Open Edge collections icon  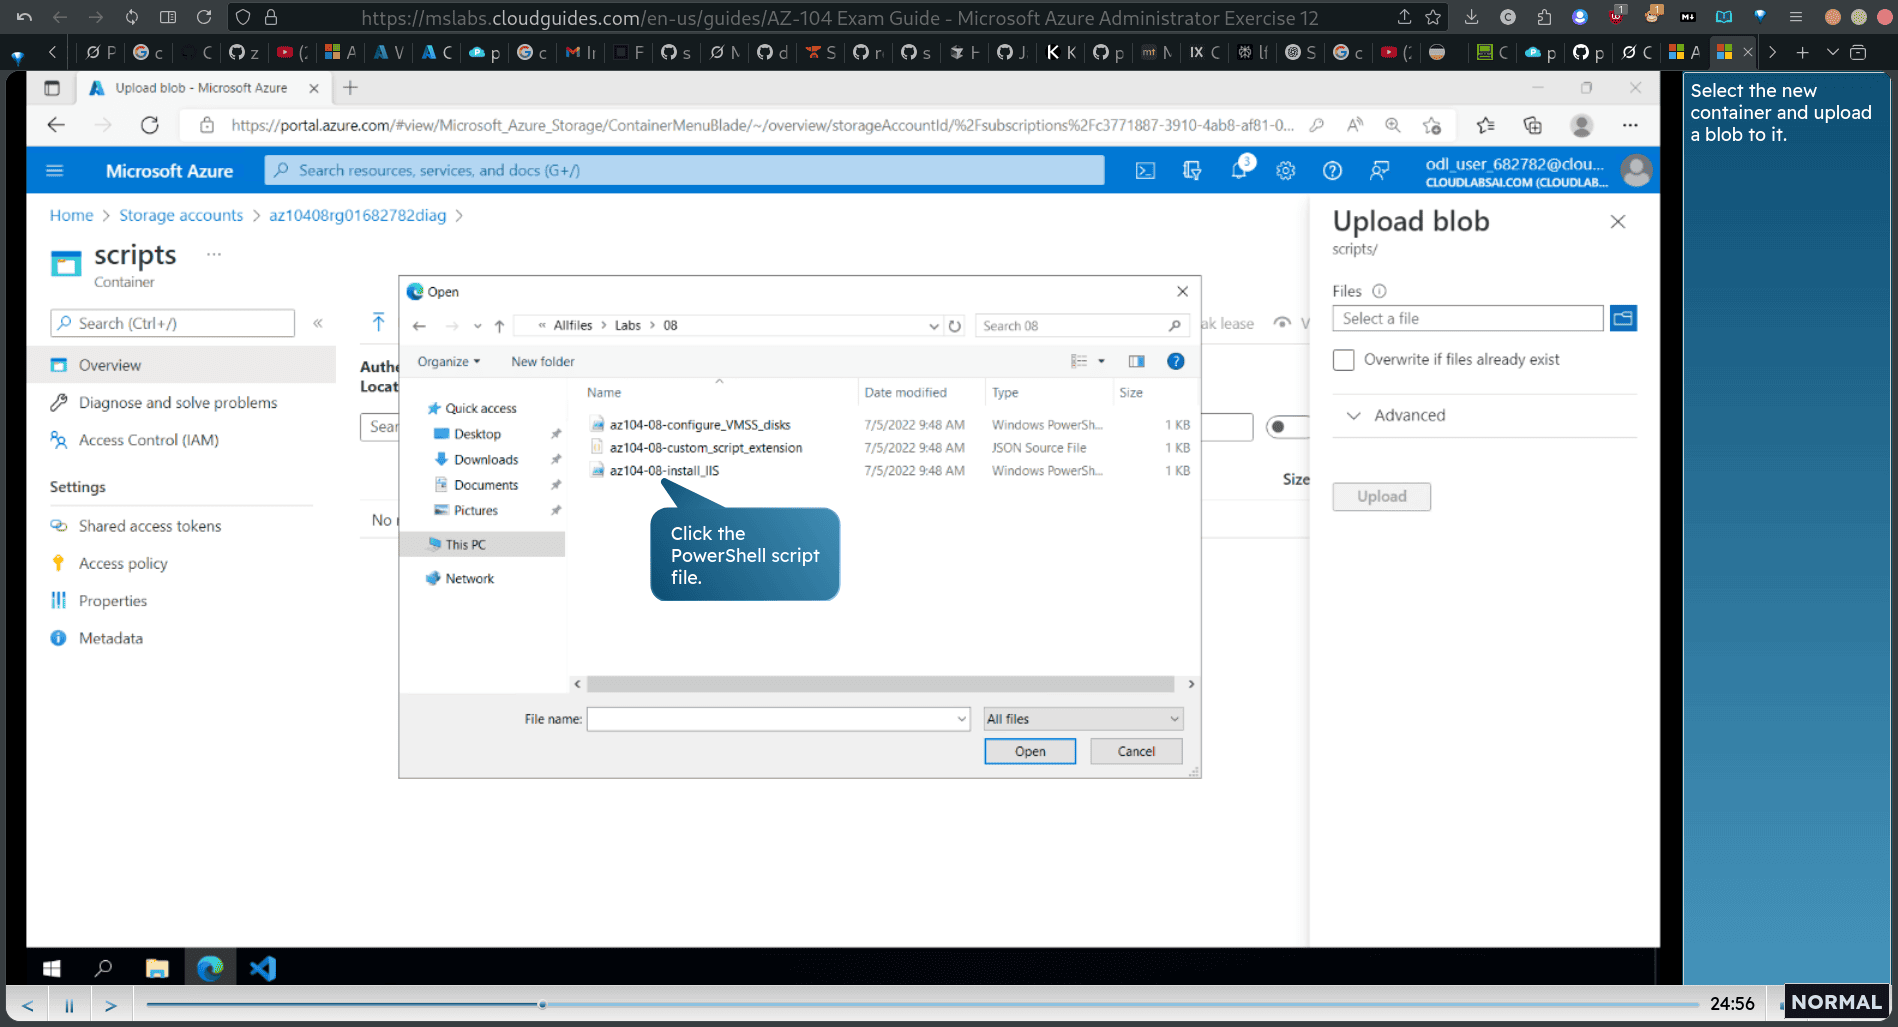tap(1532, 125)
